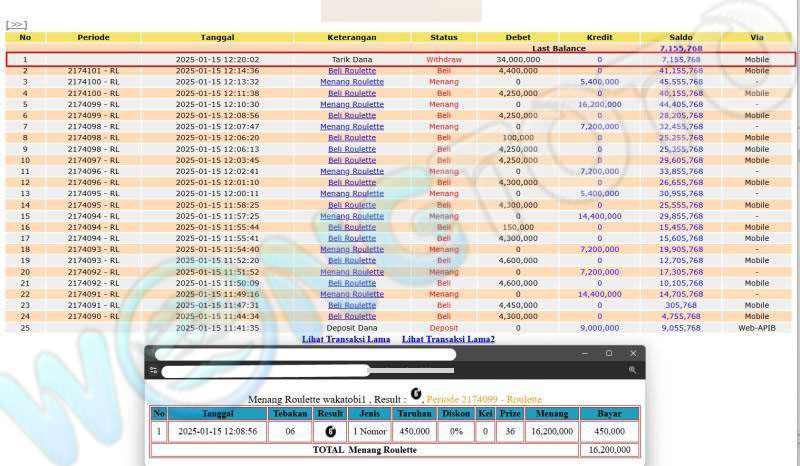This screenshot has height=466, width=800.
Task: Click the site settings icon in popup address bar
Action: 153,371
